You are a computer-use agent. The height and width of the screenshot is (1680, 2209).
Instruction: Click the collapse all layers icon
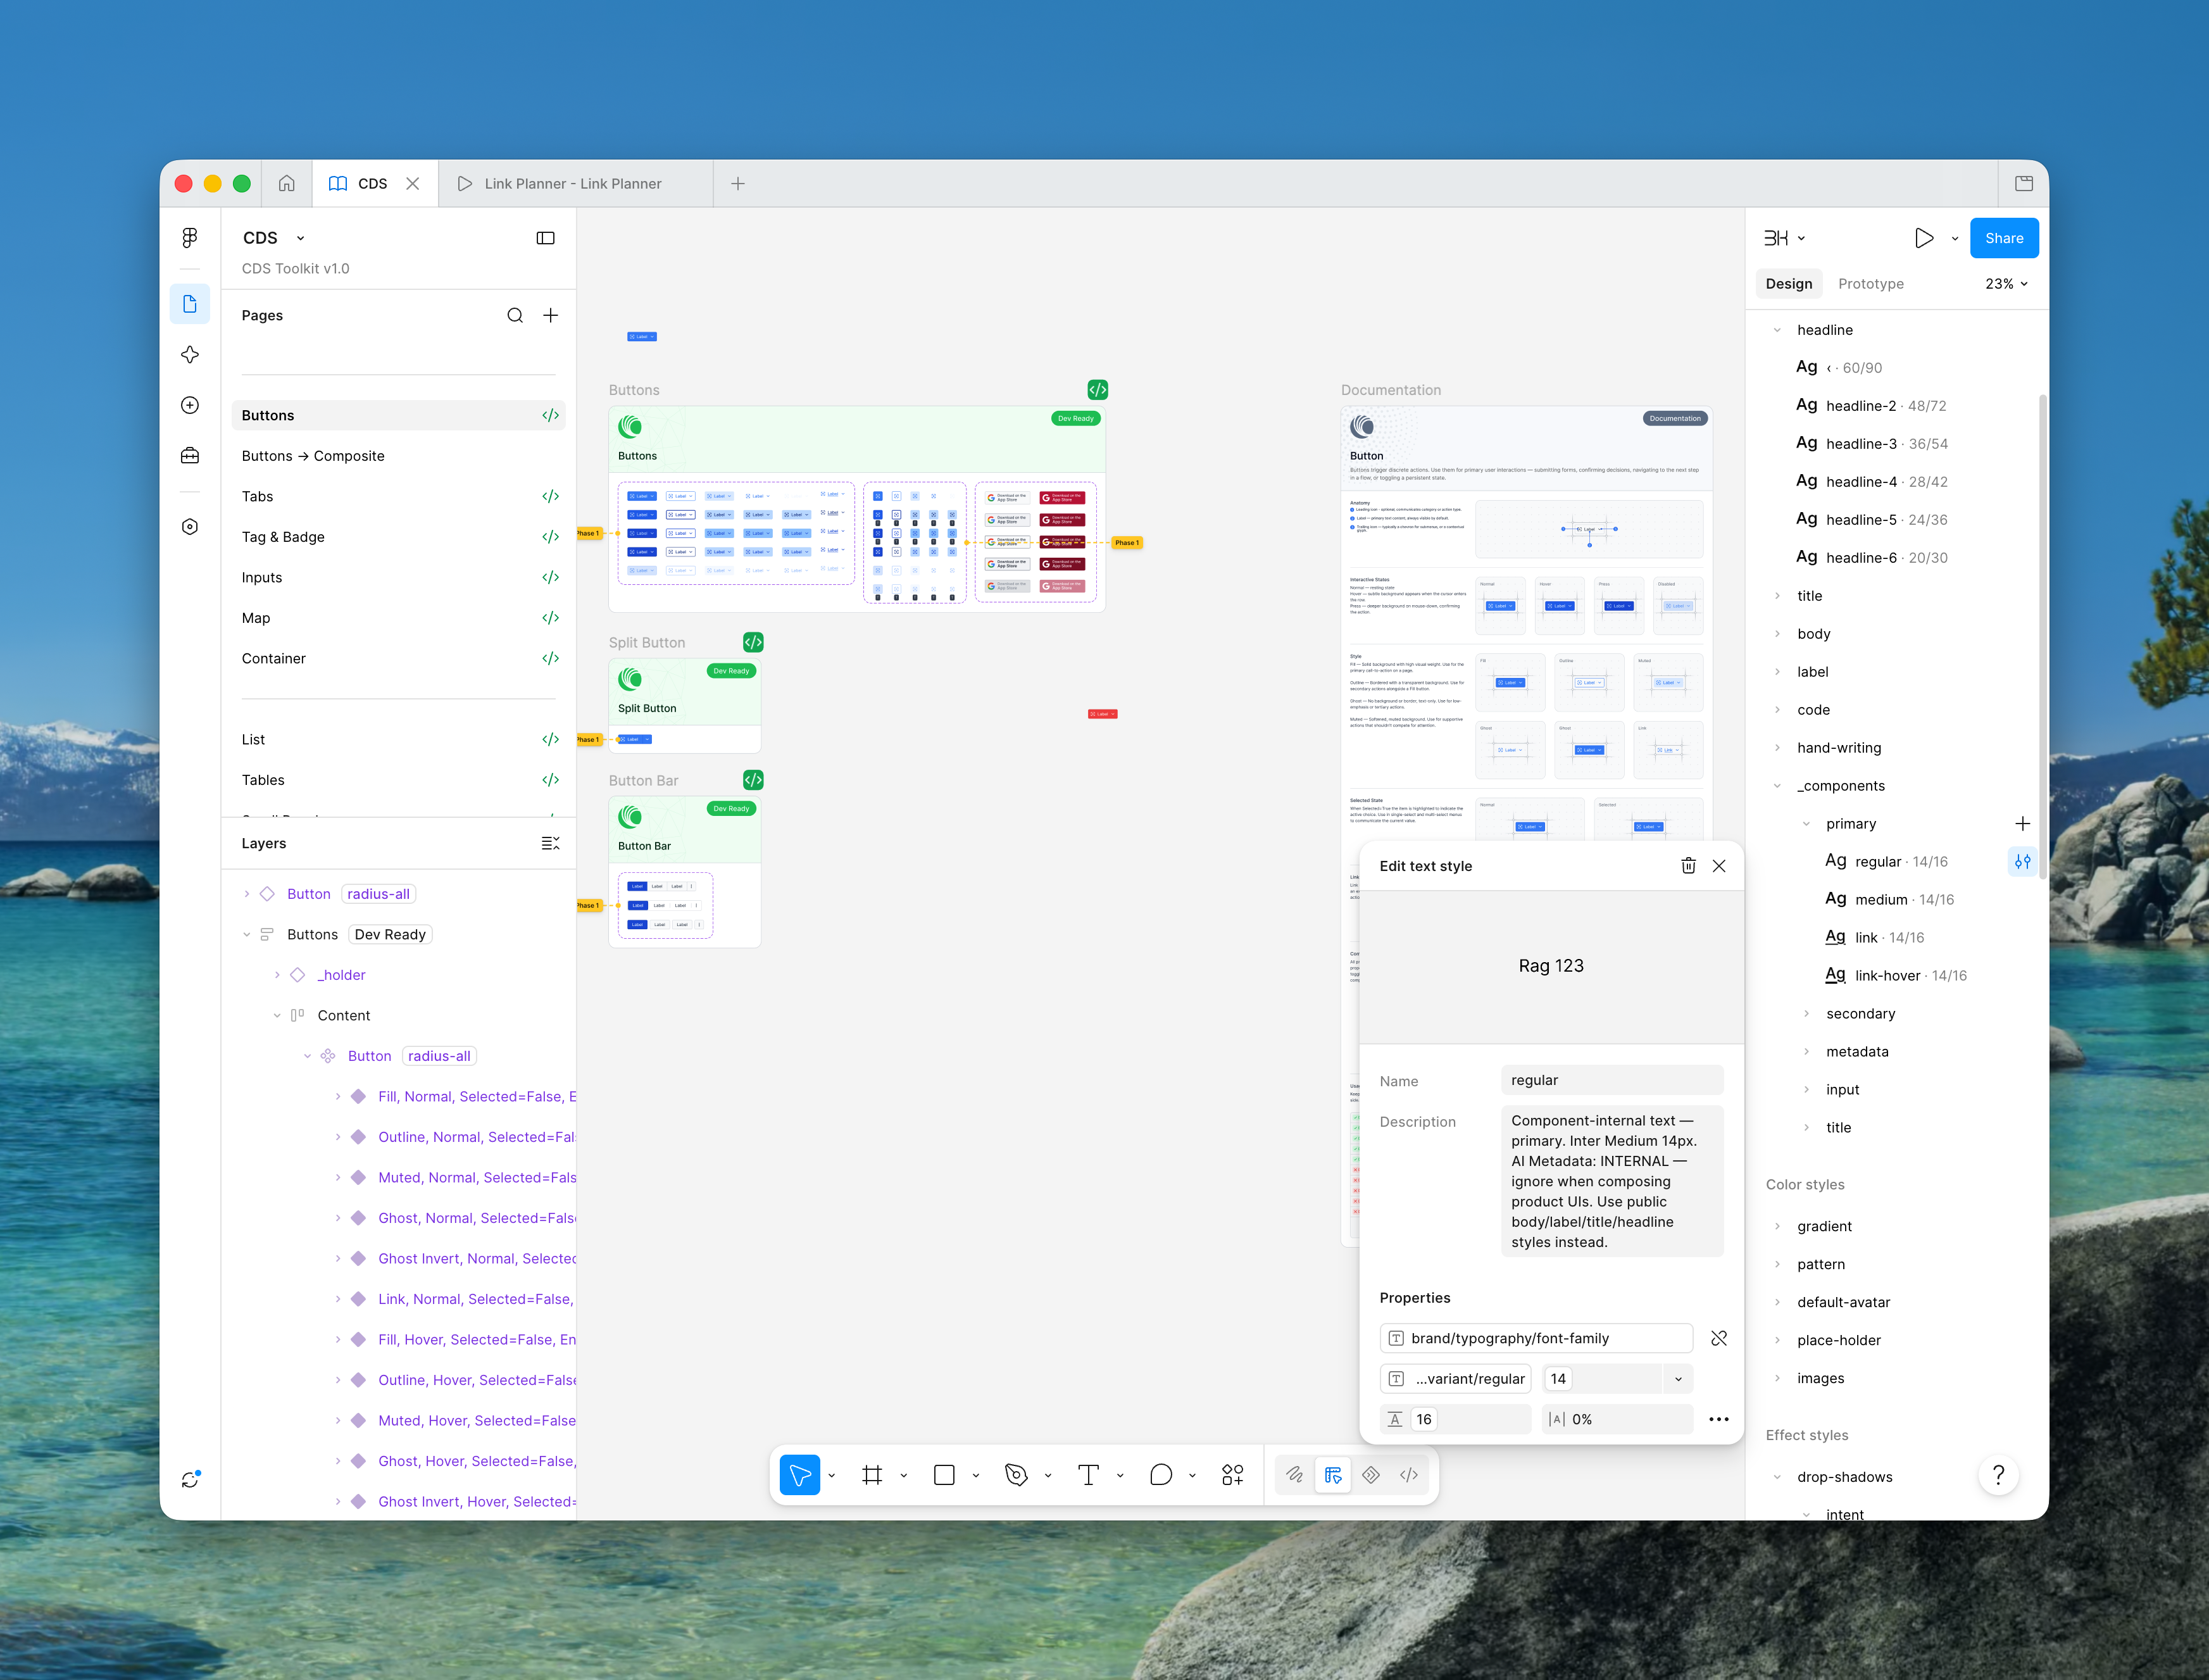pos(551,844)
